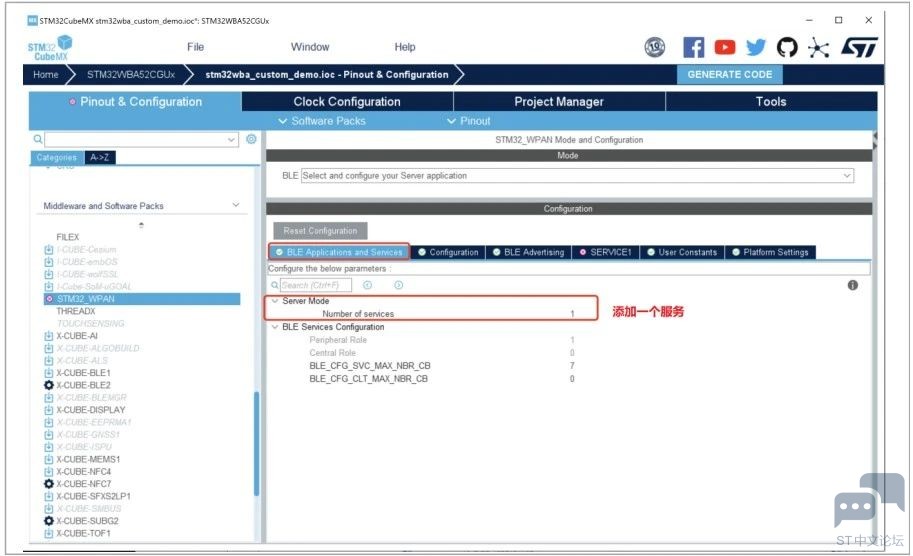Screen dimensions: 913x556
Task: Switch to Clock Configuration tab
Action: [347, 101]
